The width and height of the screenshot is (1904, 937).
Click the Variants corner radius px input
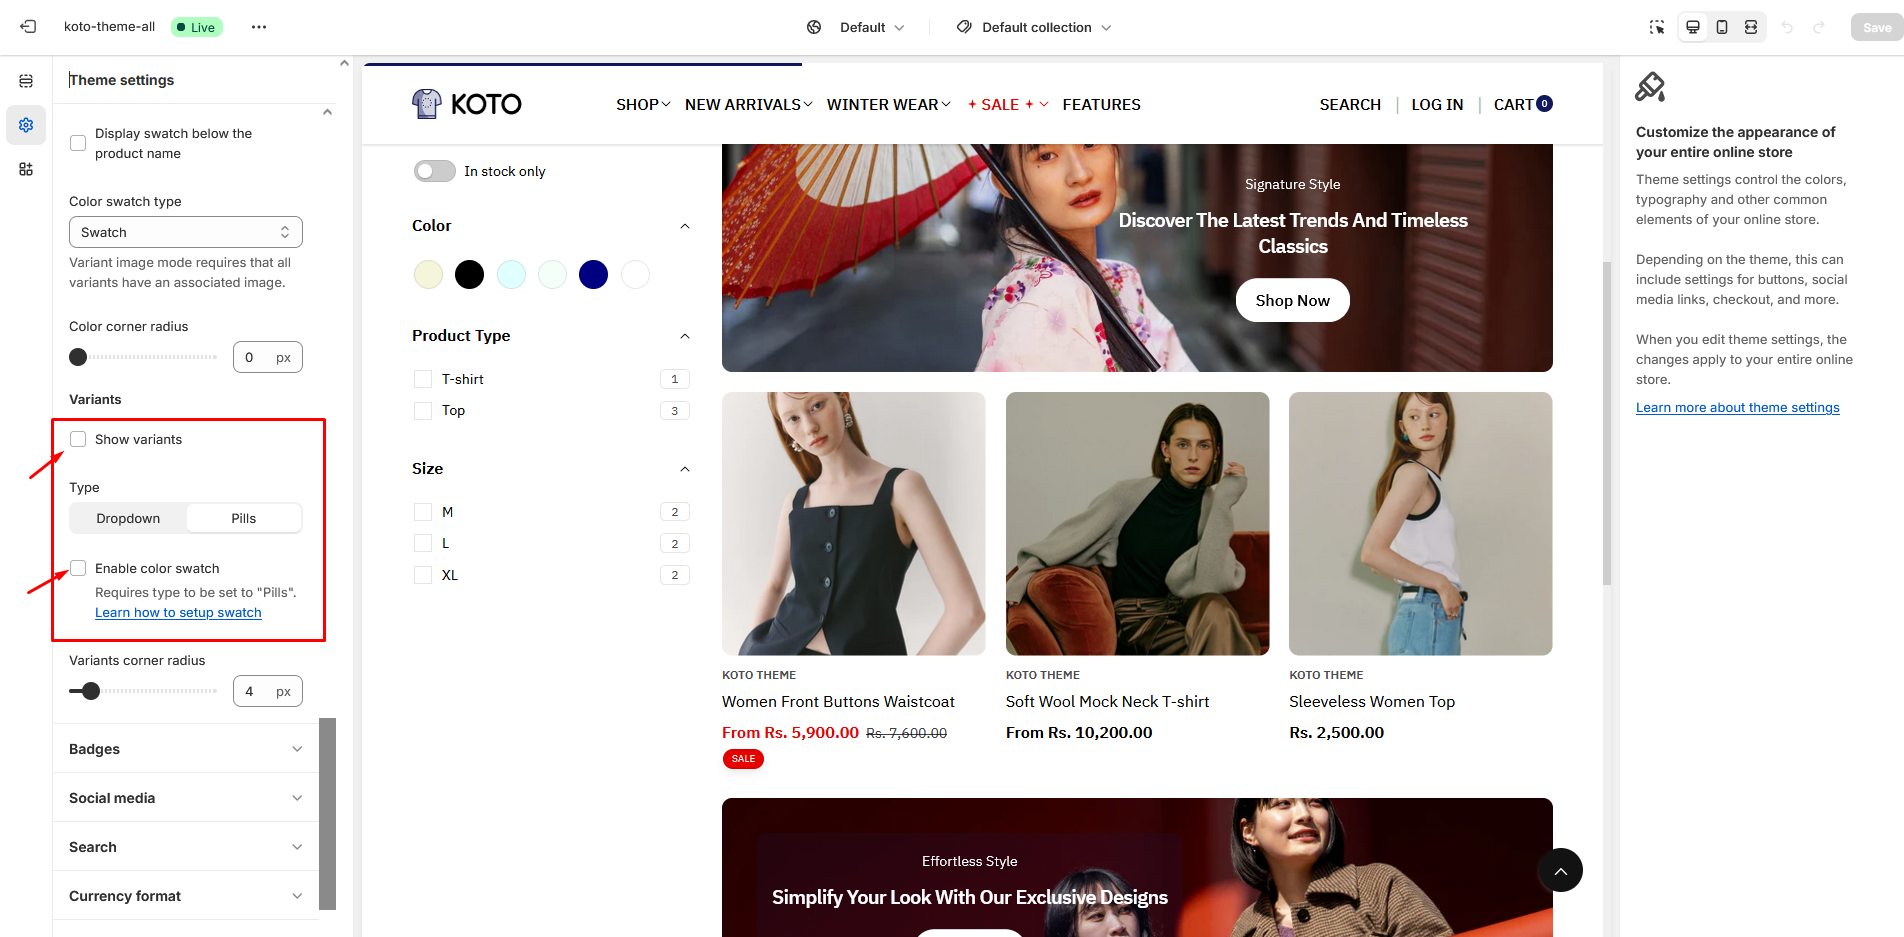(268, 691)
